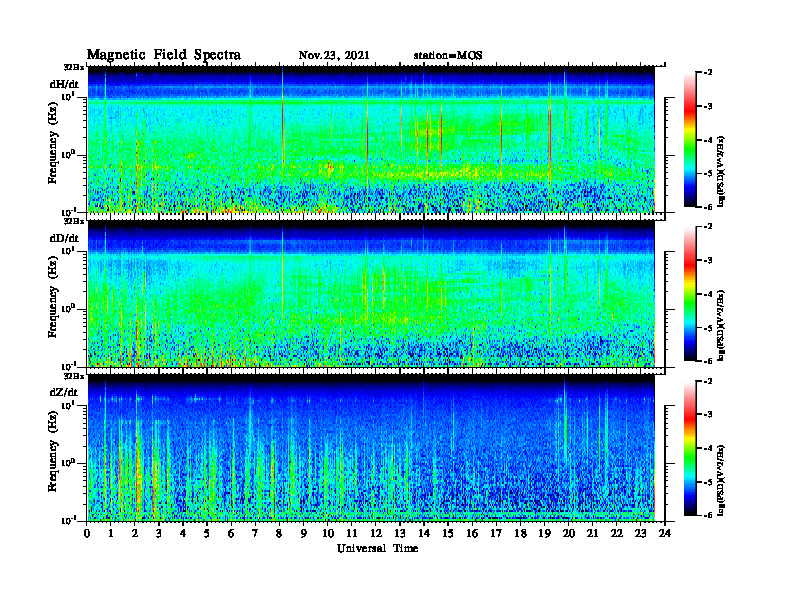
Task: Click hour "6" on the time axis
Action: (x=231, y=534)
